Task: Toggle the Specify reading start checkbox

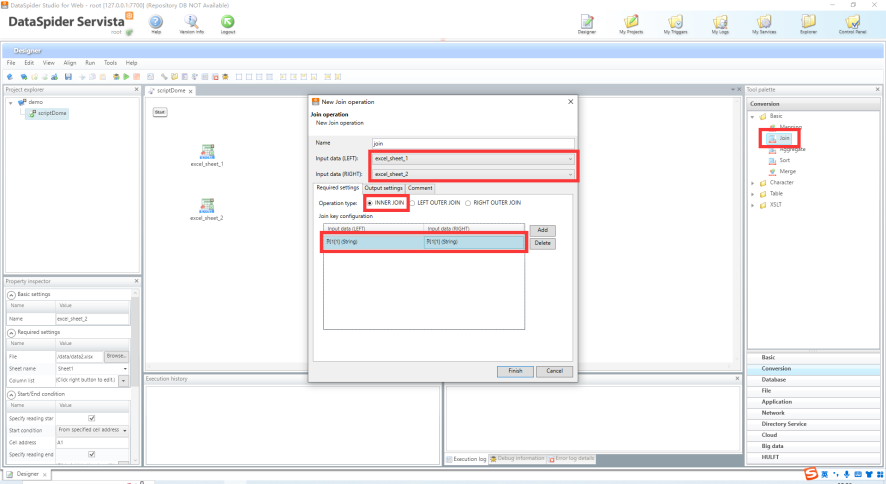Action: click(x=92, y=418)
